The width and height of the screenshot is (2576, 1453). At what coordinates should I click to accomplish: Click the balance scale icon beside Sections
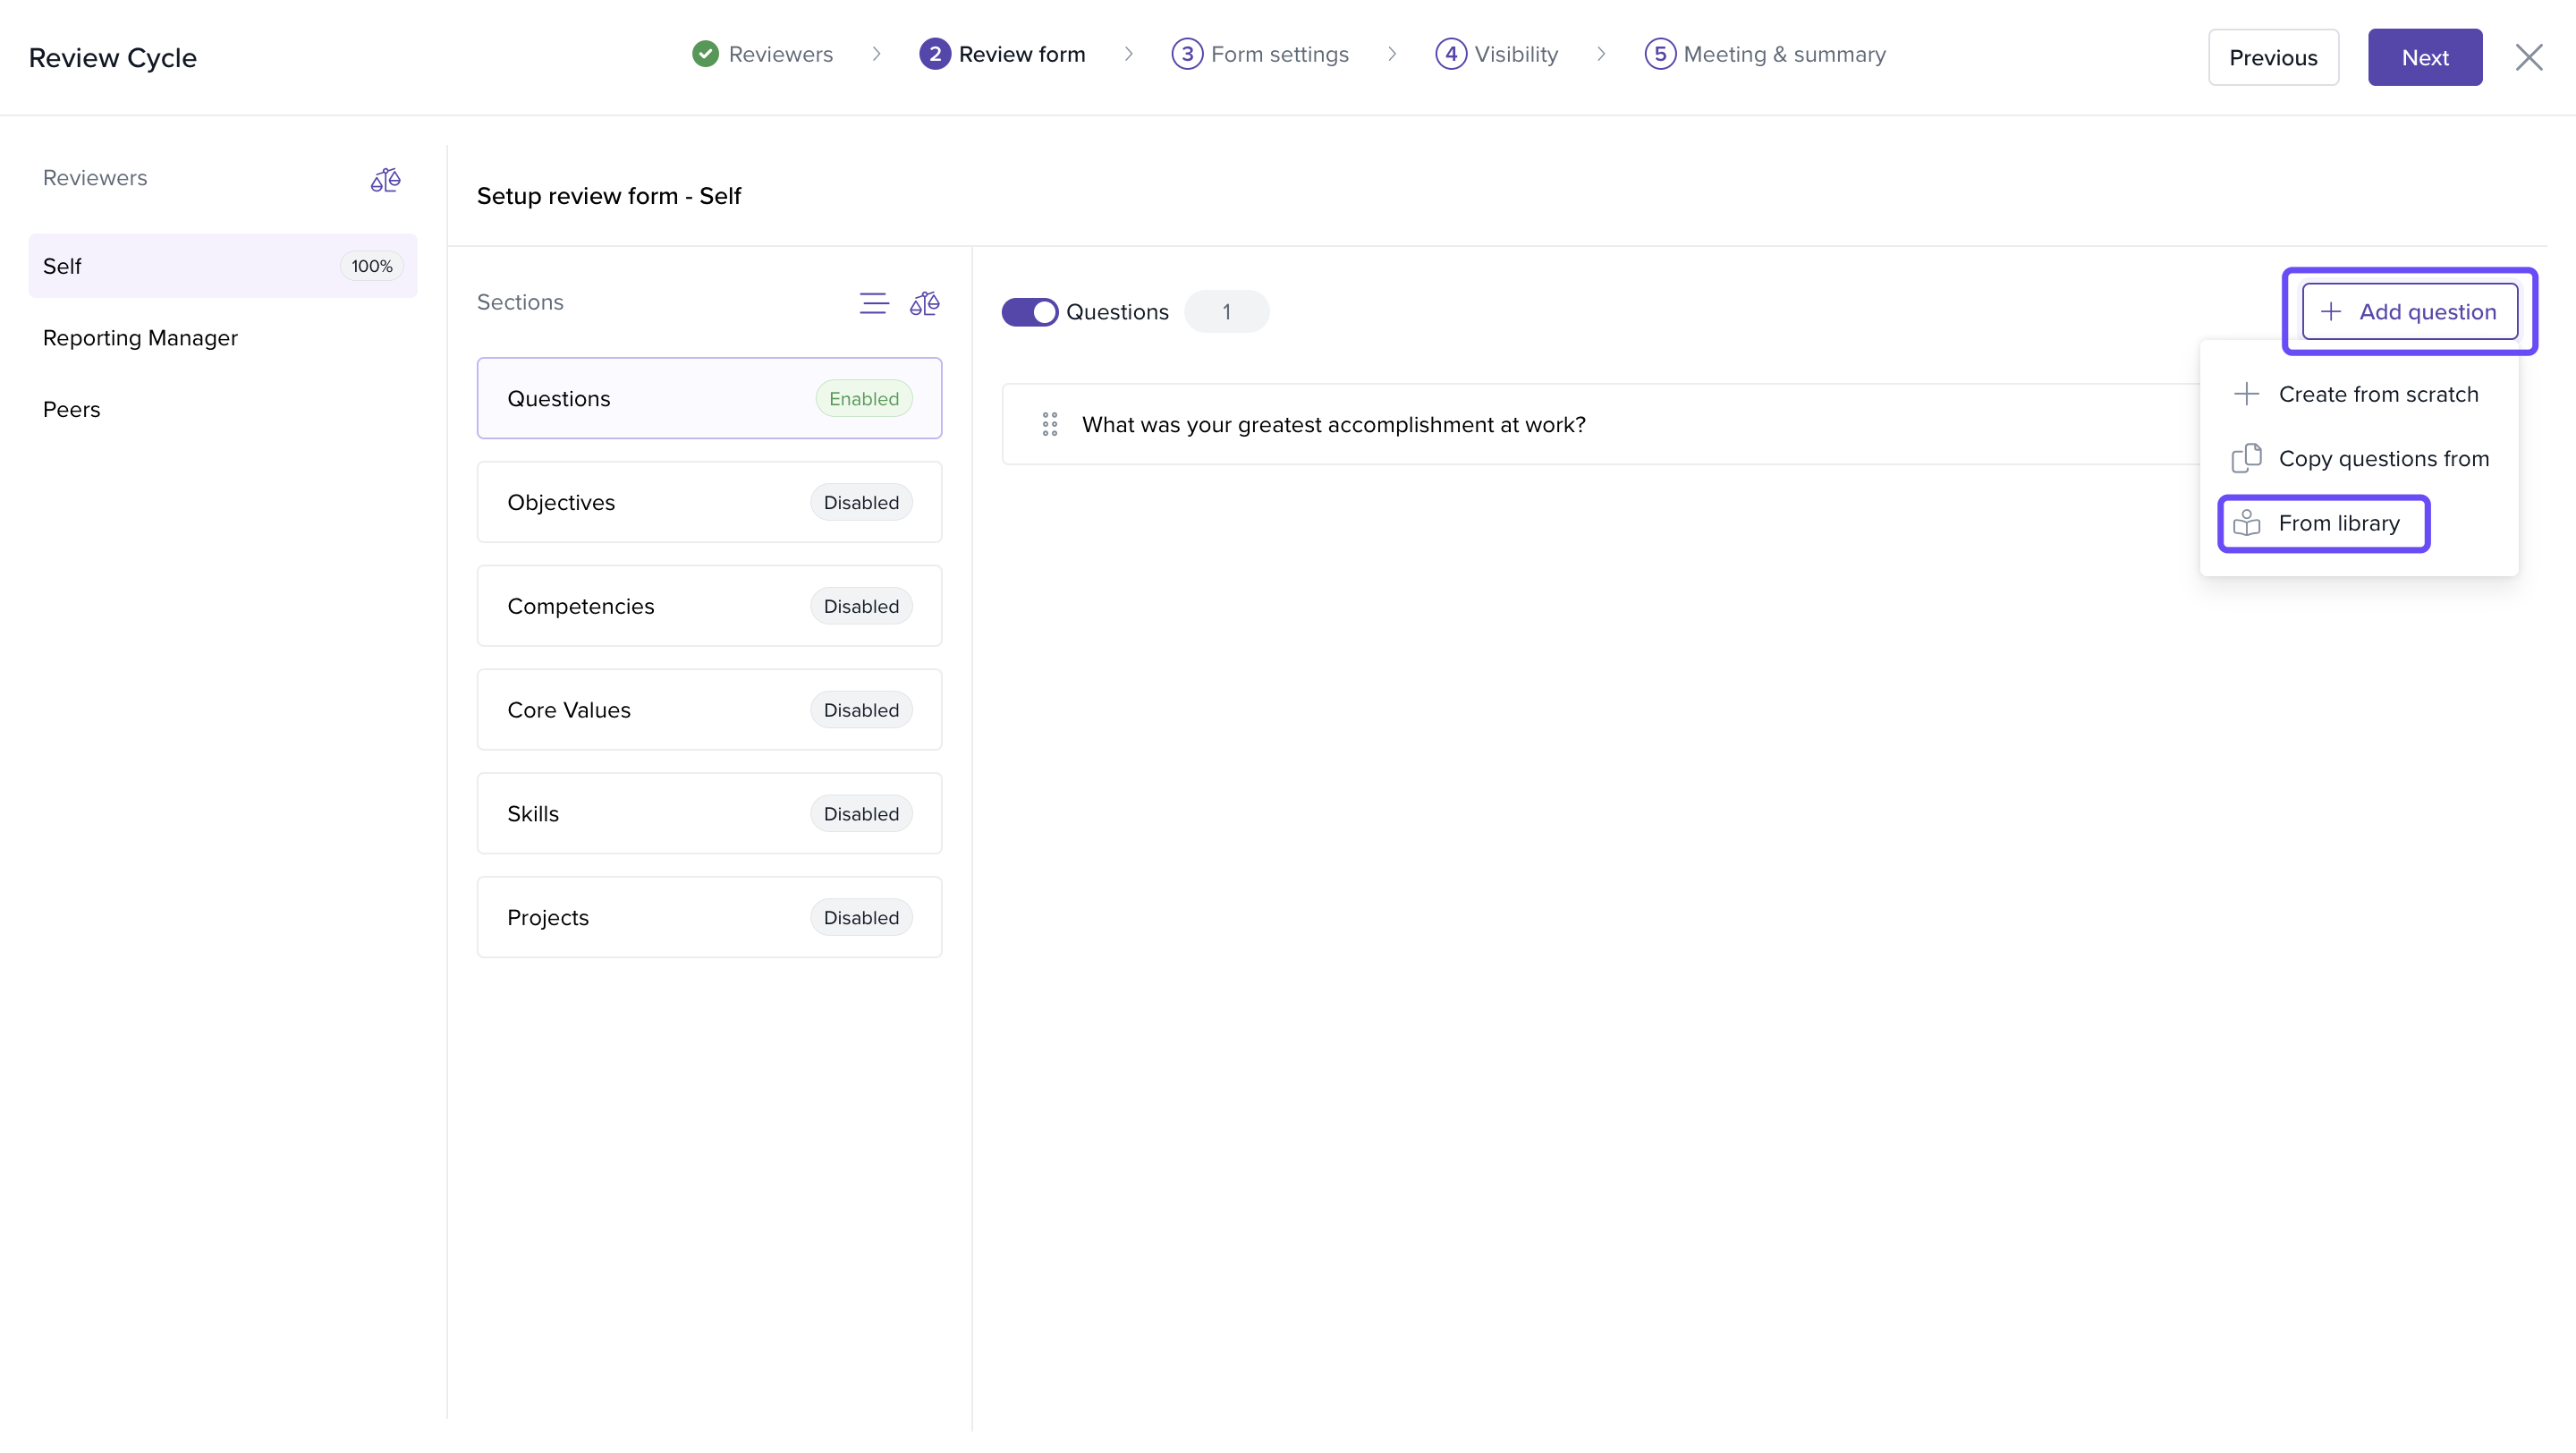point(924,303)
